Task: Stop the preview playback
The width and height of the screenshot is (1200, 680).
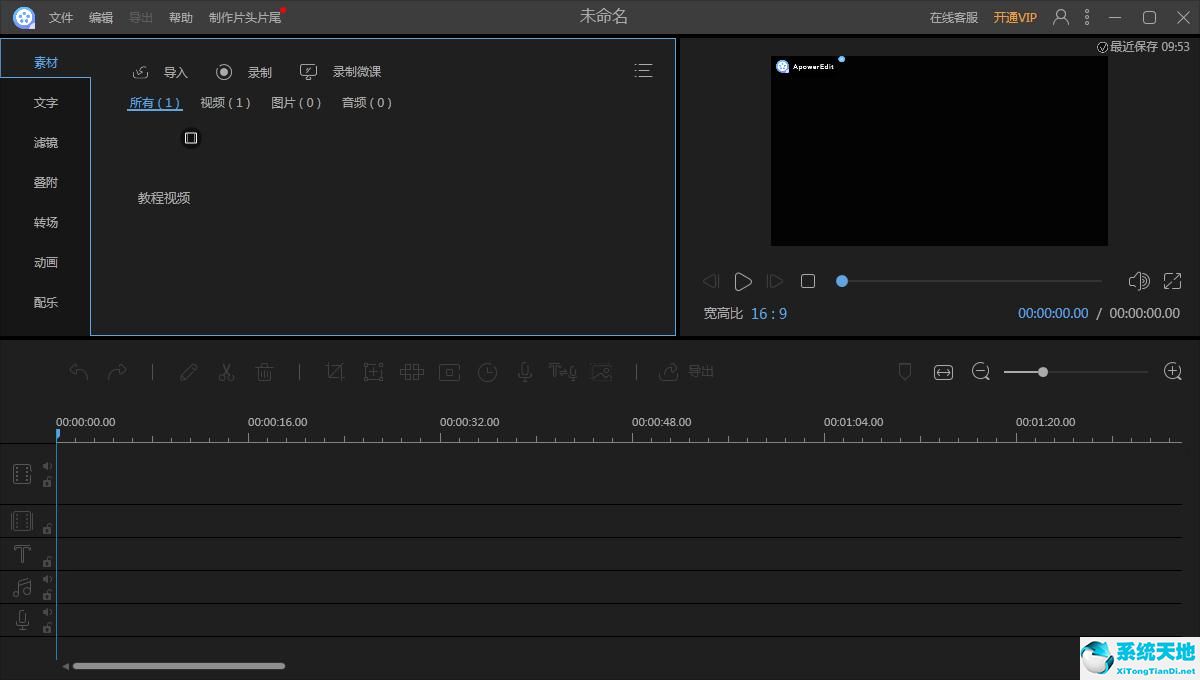Action: (x=808, y=282)
